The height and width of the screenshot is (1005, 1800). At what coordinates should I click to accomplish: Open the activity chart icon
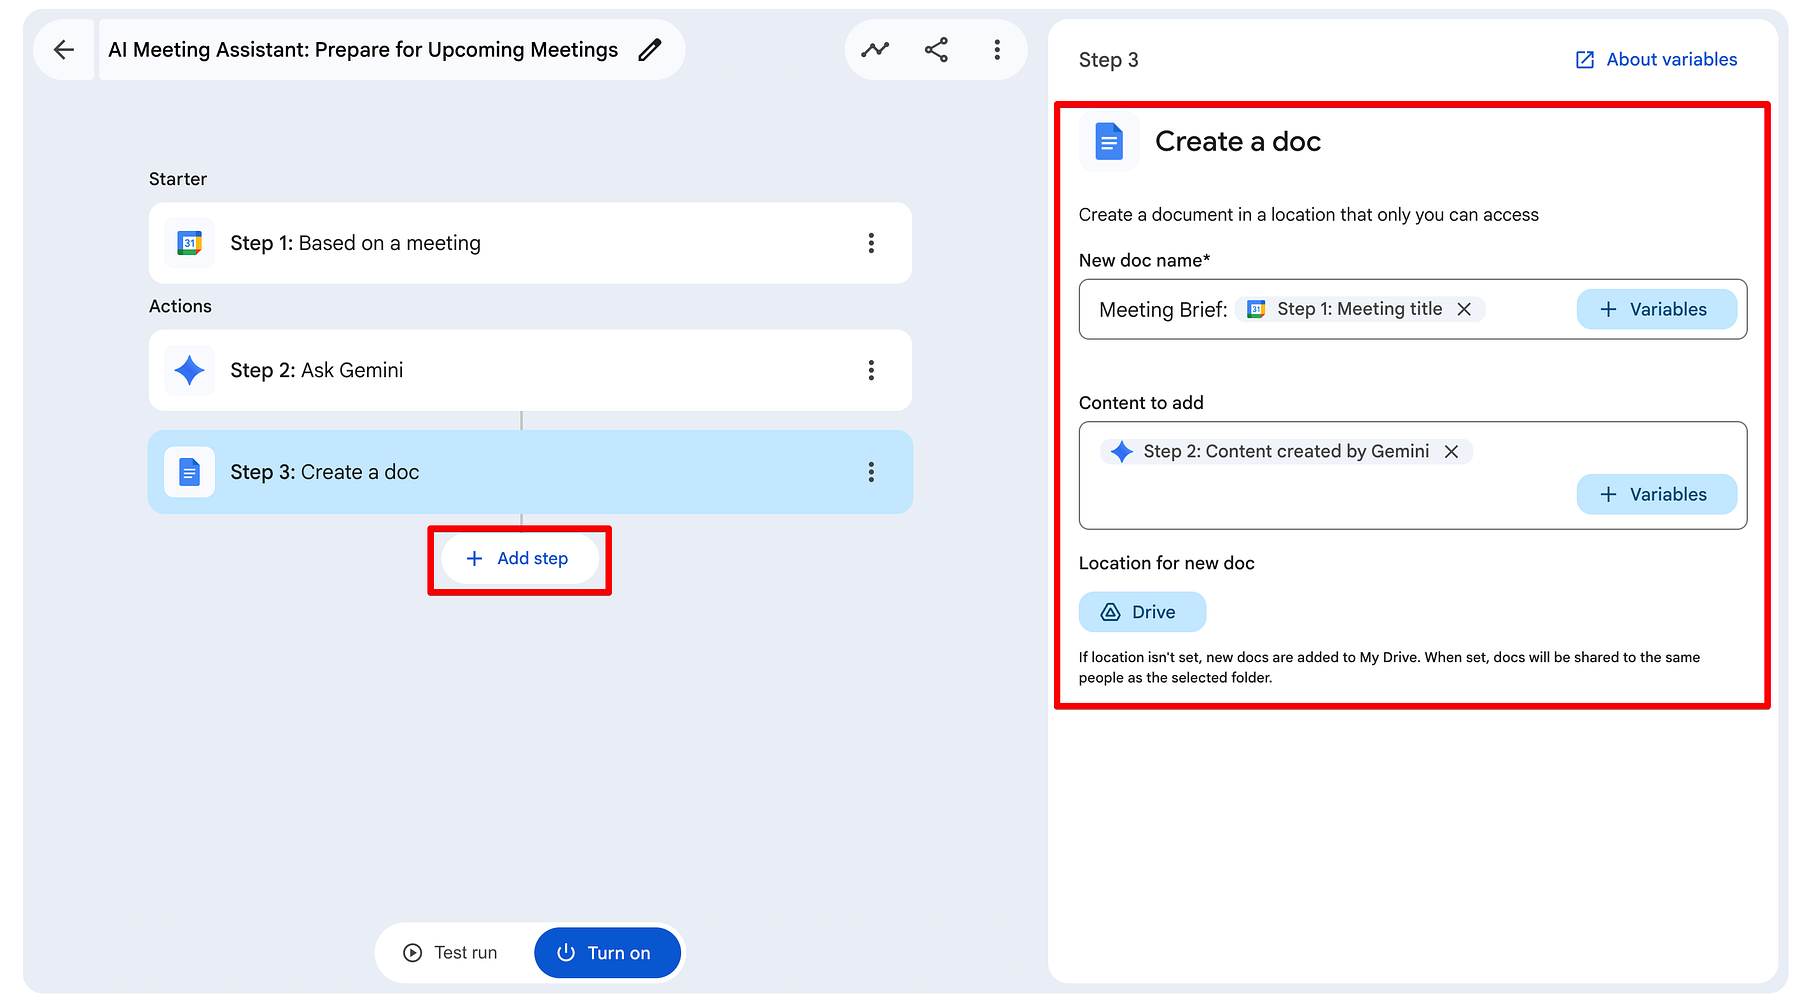point(875,50)
